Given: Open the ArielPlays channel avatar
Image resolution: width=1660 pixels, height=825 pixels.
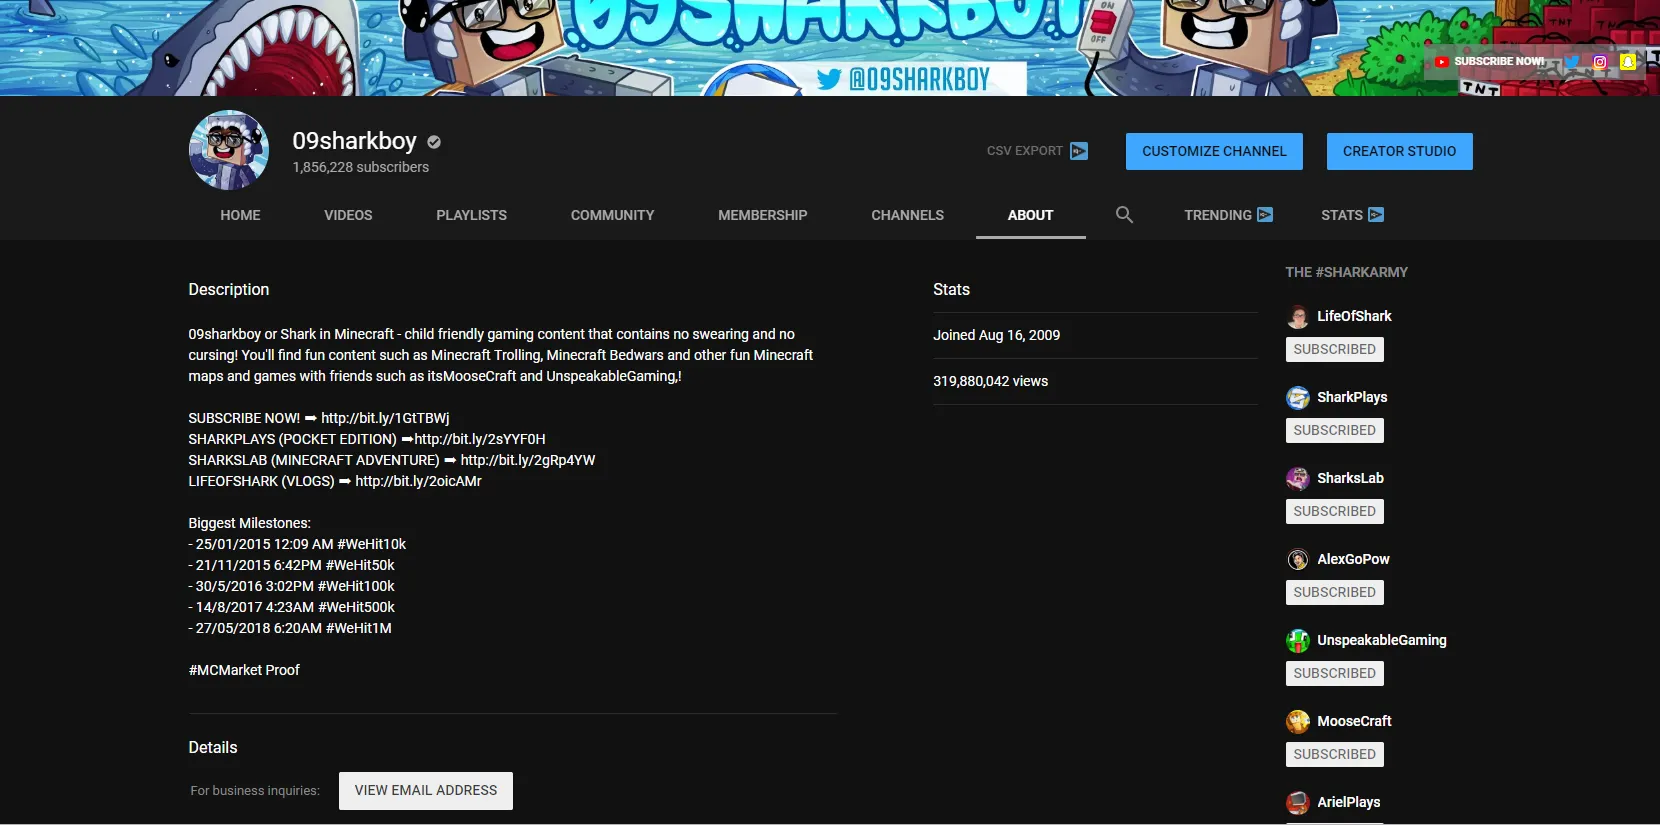Looking at the screenshot, I should (x=1298, y=803).
